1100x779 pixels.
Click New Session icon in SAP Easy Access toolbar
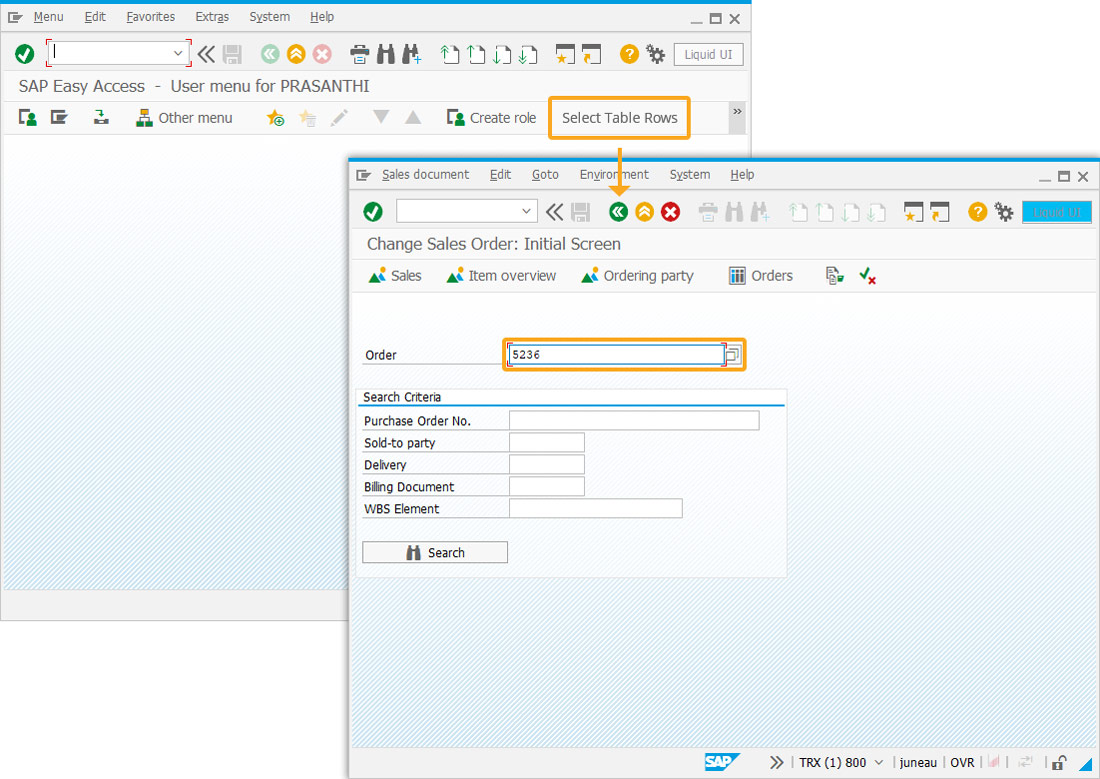coord(565,54)
